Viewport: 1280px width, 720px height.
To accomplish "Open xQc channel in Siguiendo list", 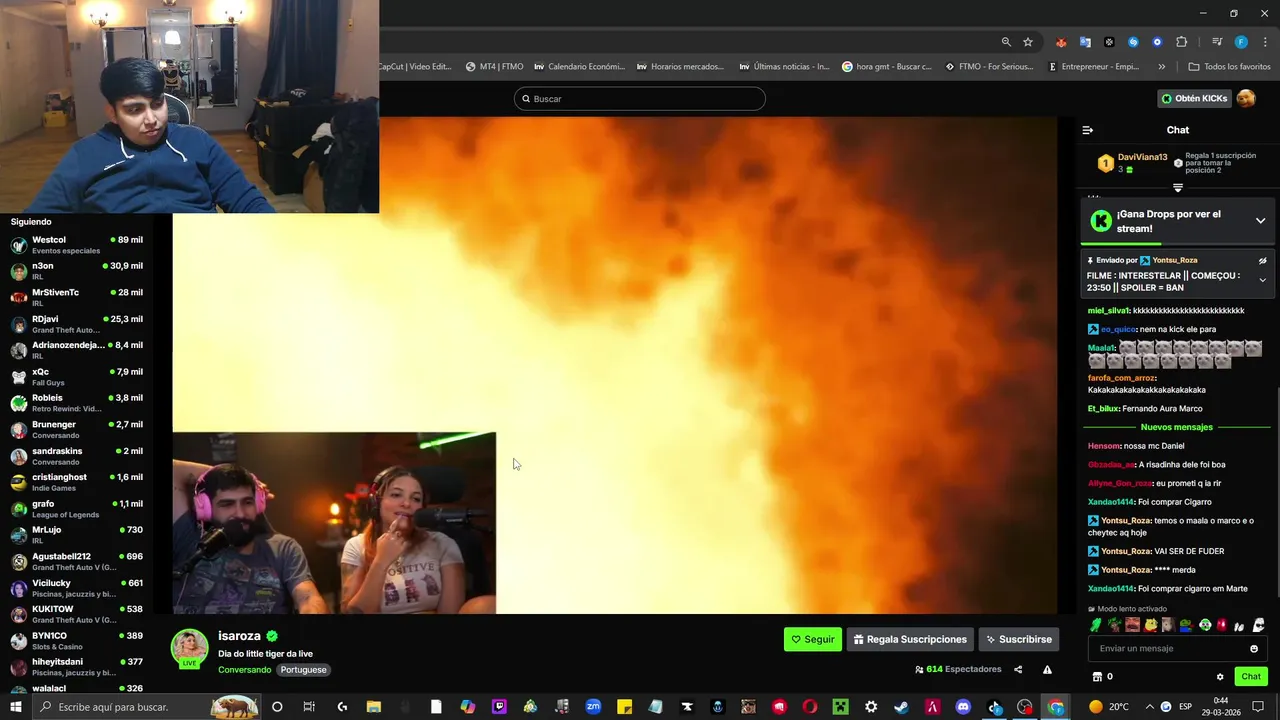I will pyautogui.click(x=77, y=377).
